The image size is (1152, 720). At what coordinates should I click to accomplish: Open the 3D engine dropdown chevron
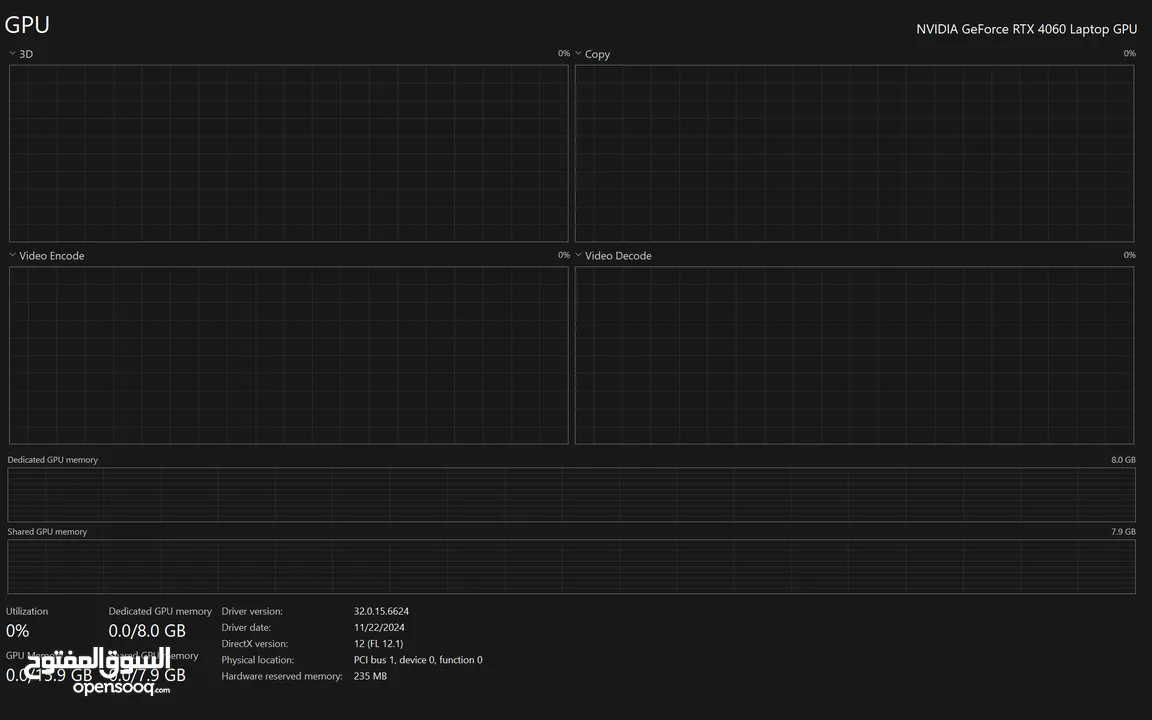[12, 53]
